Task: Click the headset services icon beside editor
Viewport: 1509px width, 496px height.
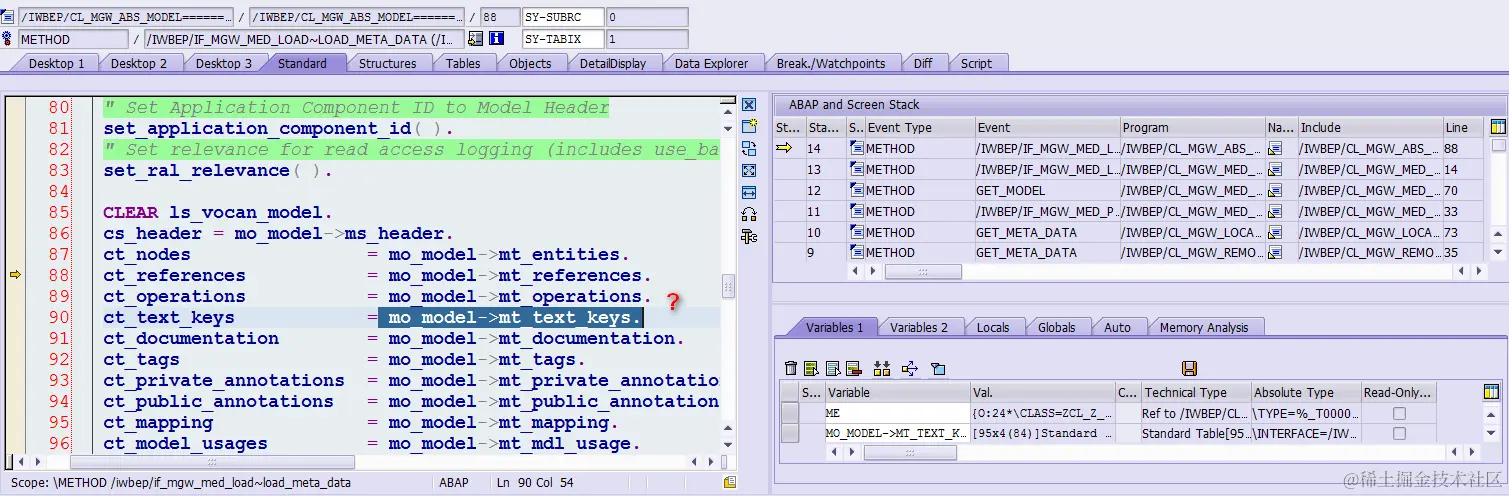Action: pos(748,214)
